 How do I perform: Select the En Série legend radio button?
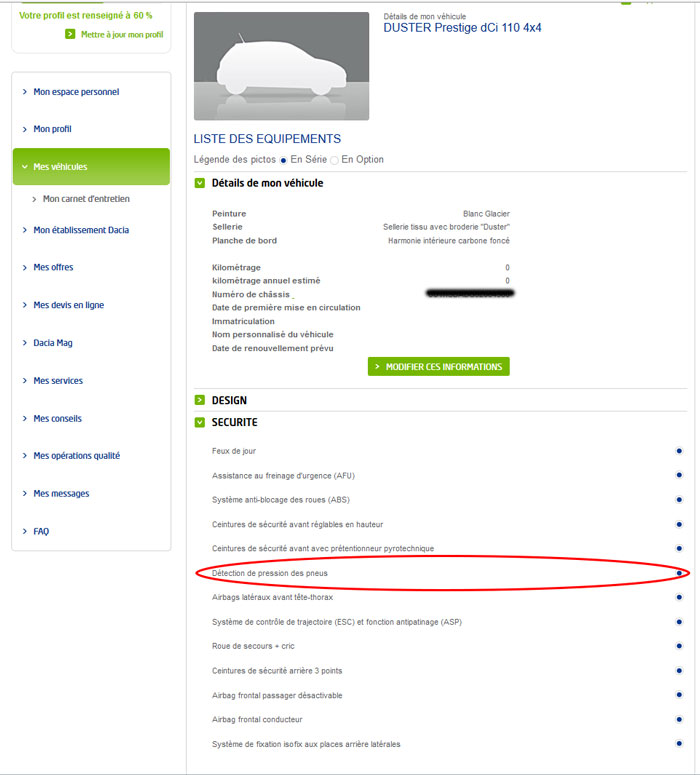pos(283,160)
